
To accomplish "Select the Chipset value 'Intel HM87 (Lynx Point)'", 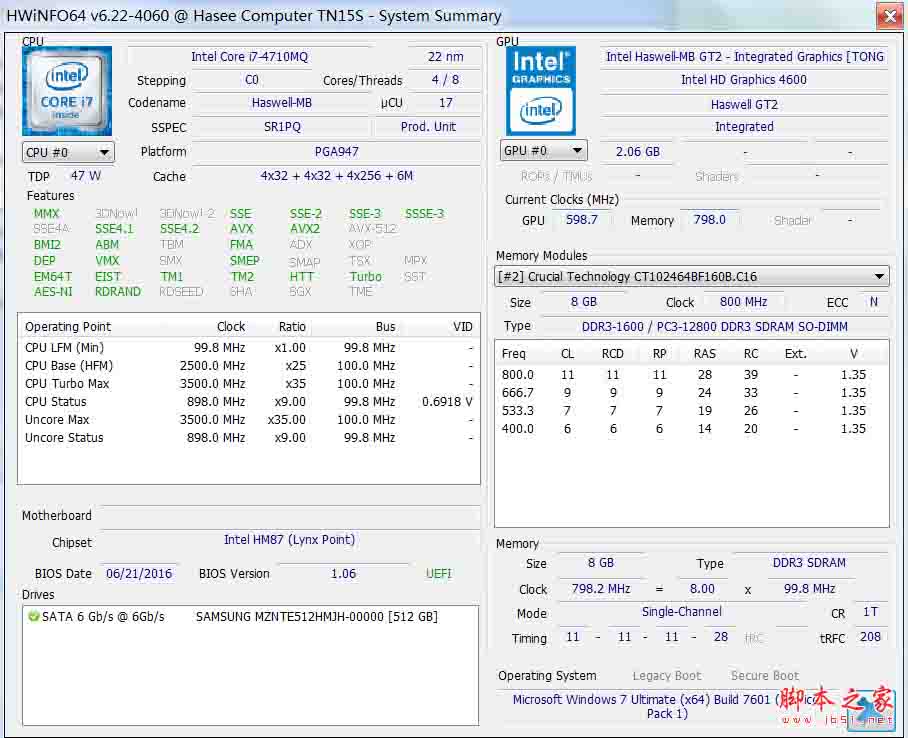I will (290, 539).
